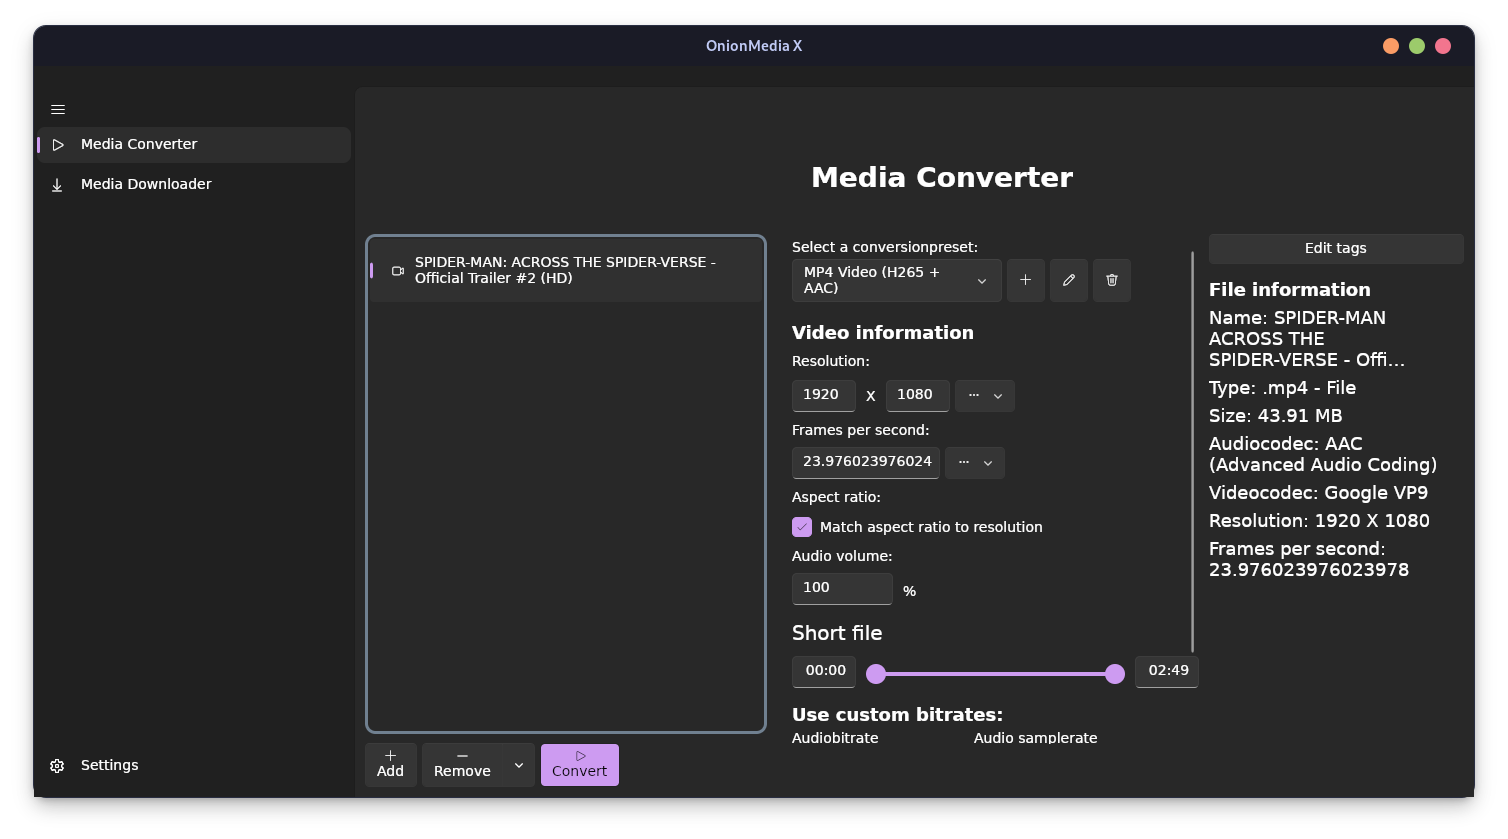Click the trash icon to delete the preset
The width and height of the screenshot is (1508, 839).
(1111, 280)
